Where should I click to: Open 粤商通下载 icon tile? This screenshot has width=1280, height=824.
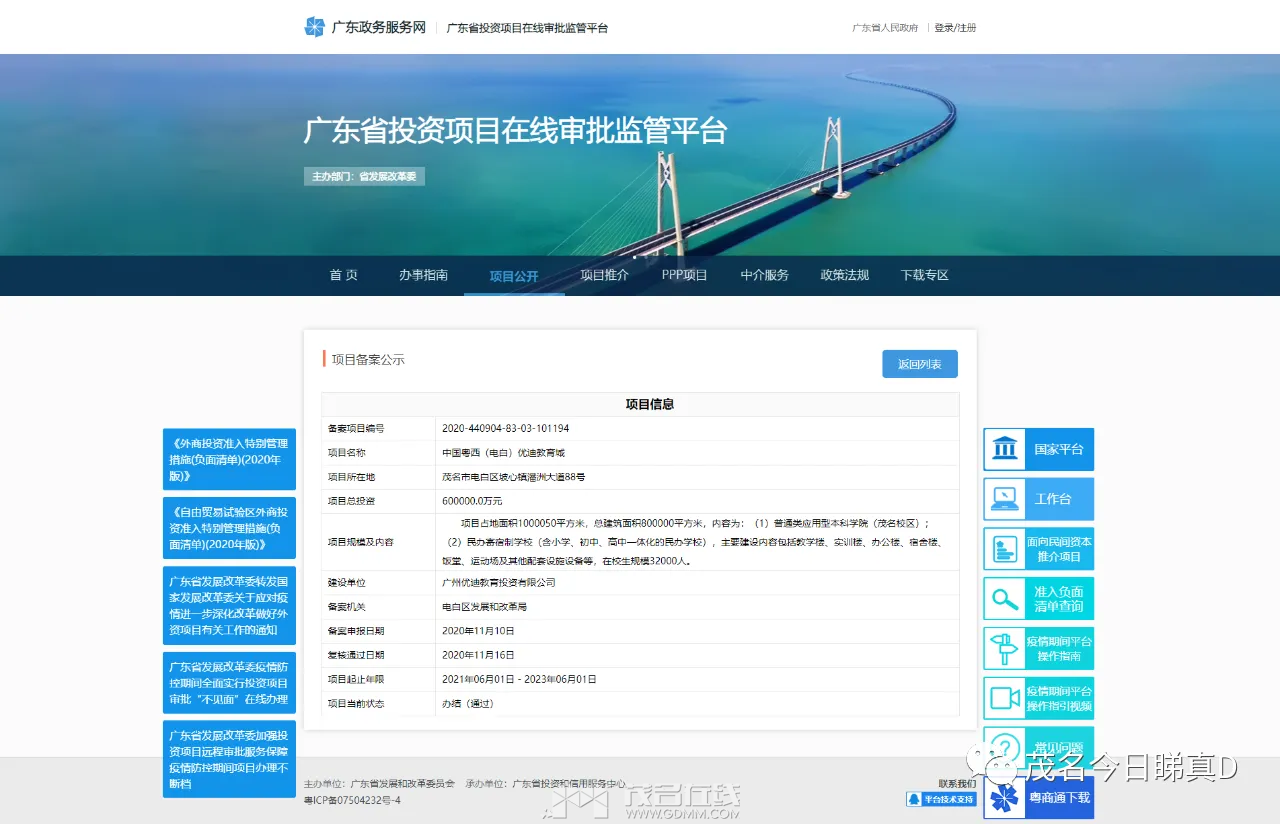1039,797
